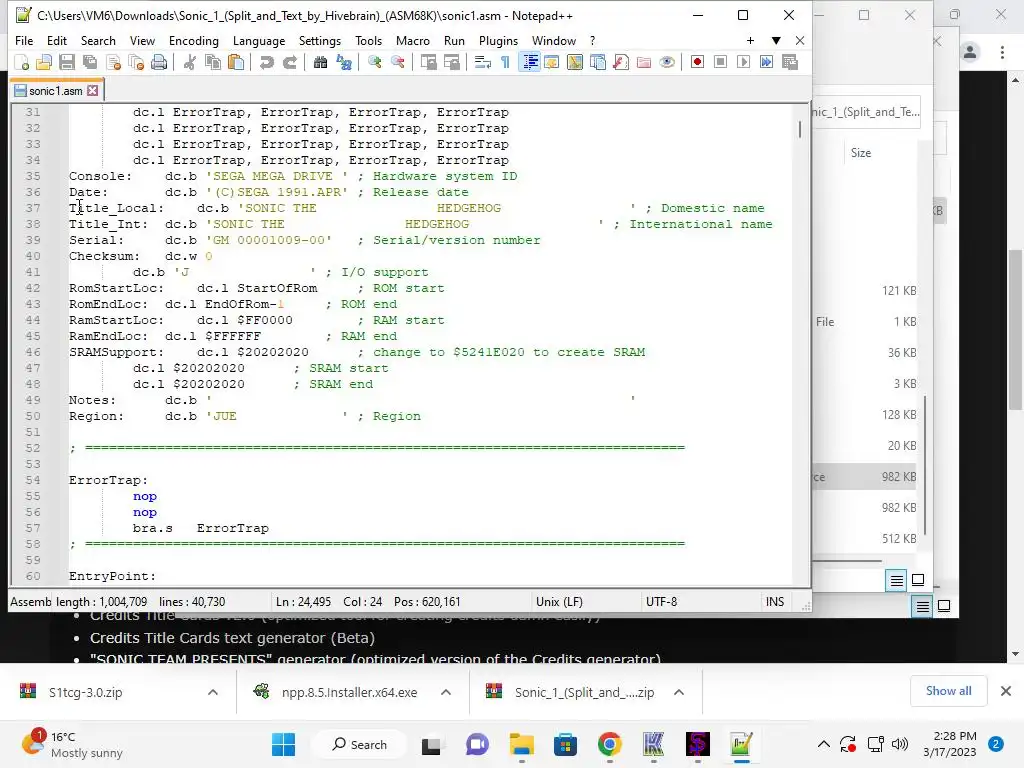The image size is (1024, 768).
Task: Expand options for Sonic_1 zip download
Action: [679, 692]
